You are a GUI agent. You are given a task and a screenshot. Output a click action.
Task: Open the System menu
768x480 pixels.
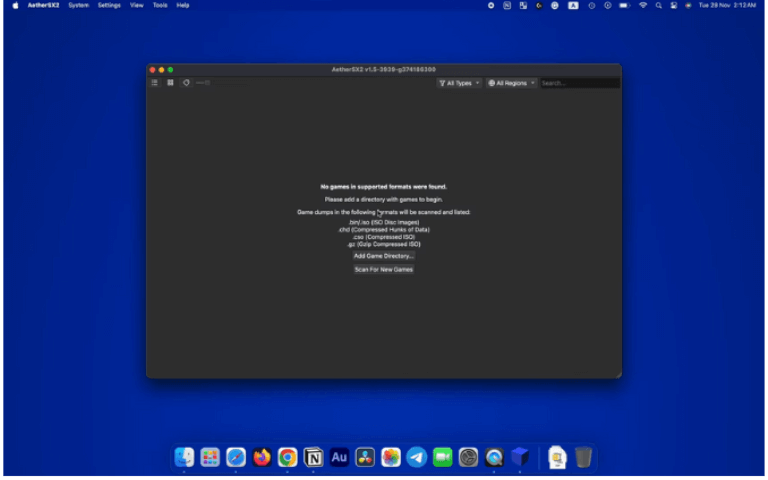coord(78,5)
